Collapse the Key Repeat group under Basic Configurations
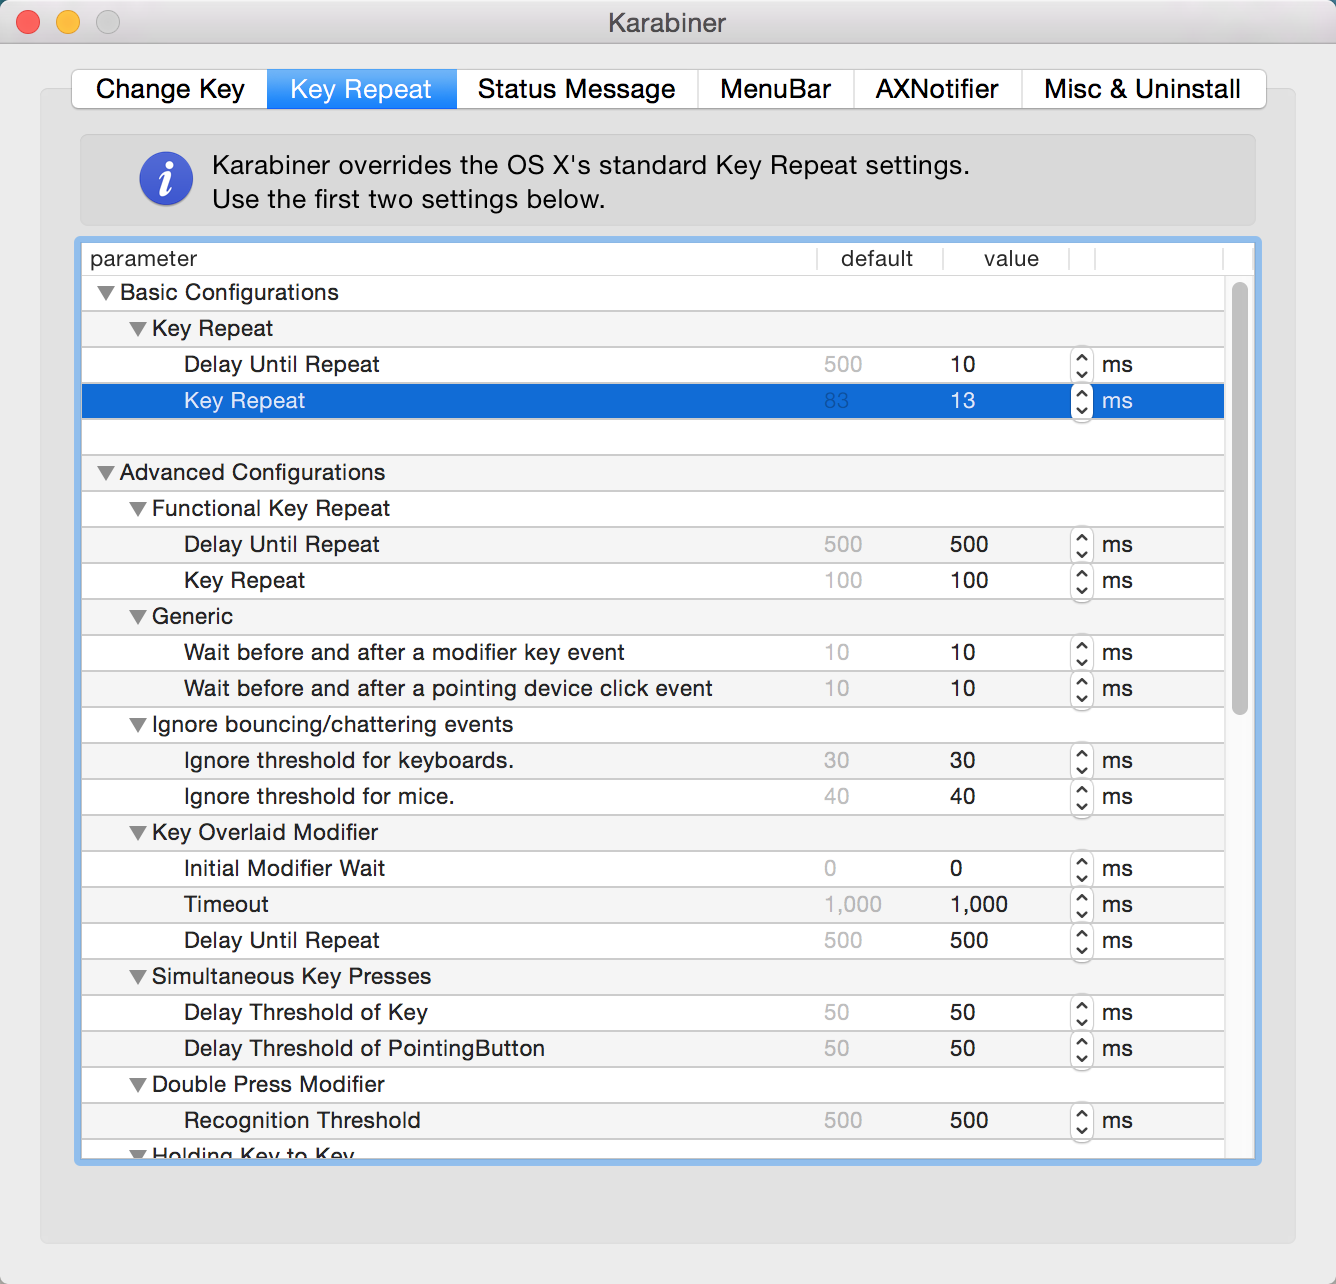The height and width of the screenshot is (1284, 1336). pos(138,329)
